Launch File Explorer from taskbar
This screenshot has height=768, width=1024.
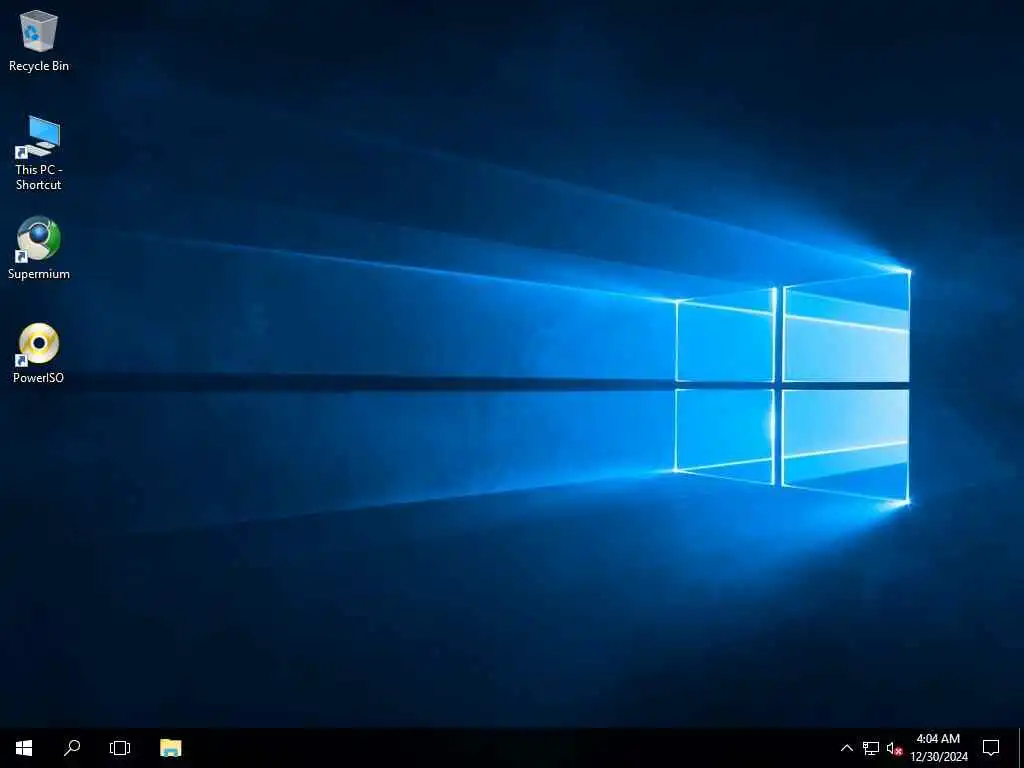click(170, 748)
